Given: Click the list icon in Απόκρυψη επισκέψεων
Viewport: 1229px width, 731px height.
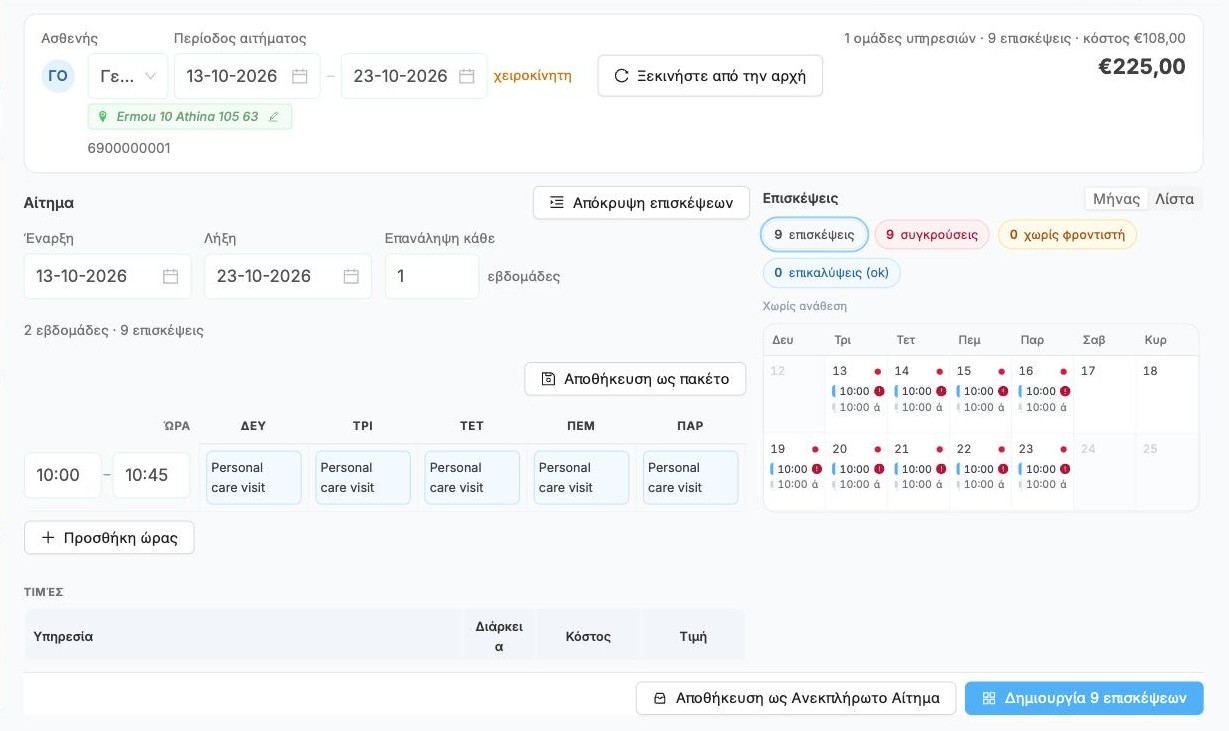Looking at the screenshot, I should pos(557,202).
